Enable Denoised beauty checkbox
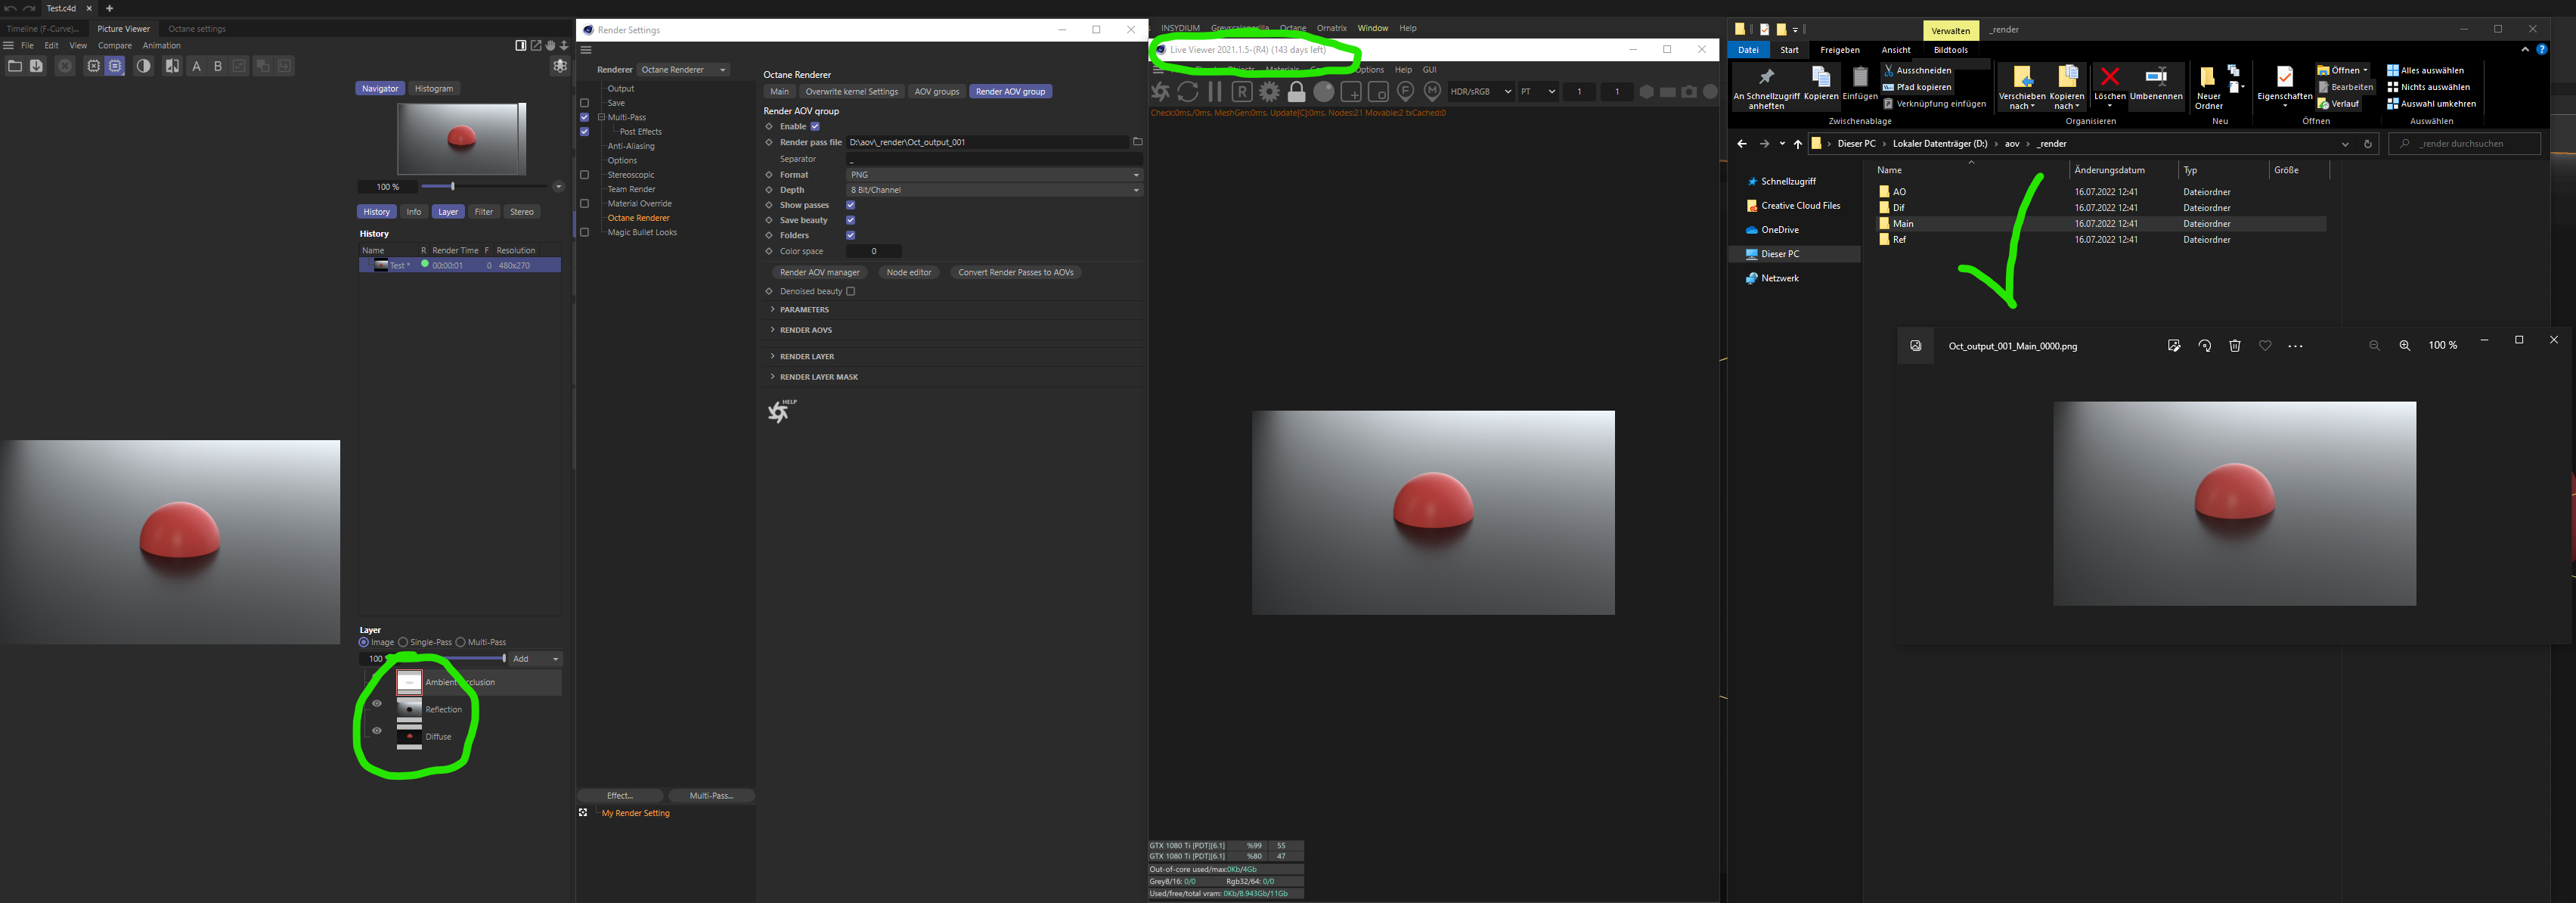This screenshot has height=903, width=2576. coord(850,292)
